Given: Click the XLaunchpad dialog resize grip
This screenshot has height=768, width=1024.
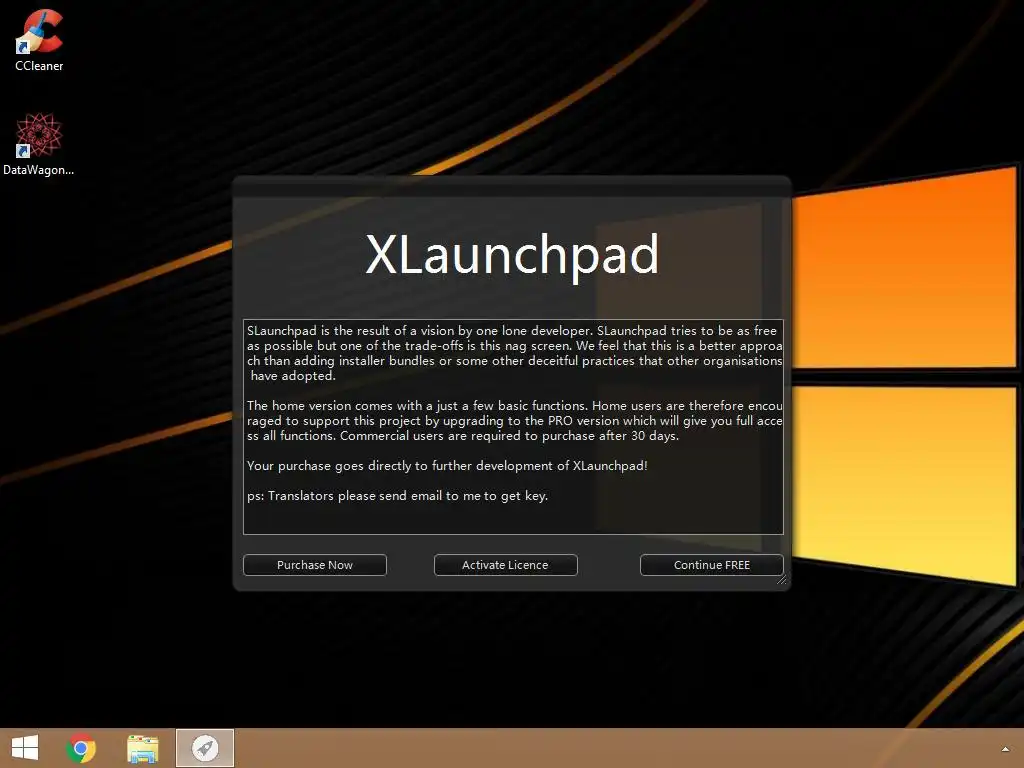Looking at the screenshot, I should 782,580.
